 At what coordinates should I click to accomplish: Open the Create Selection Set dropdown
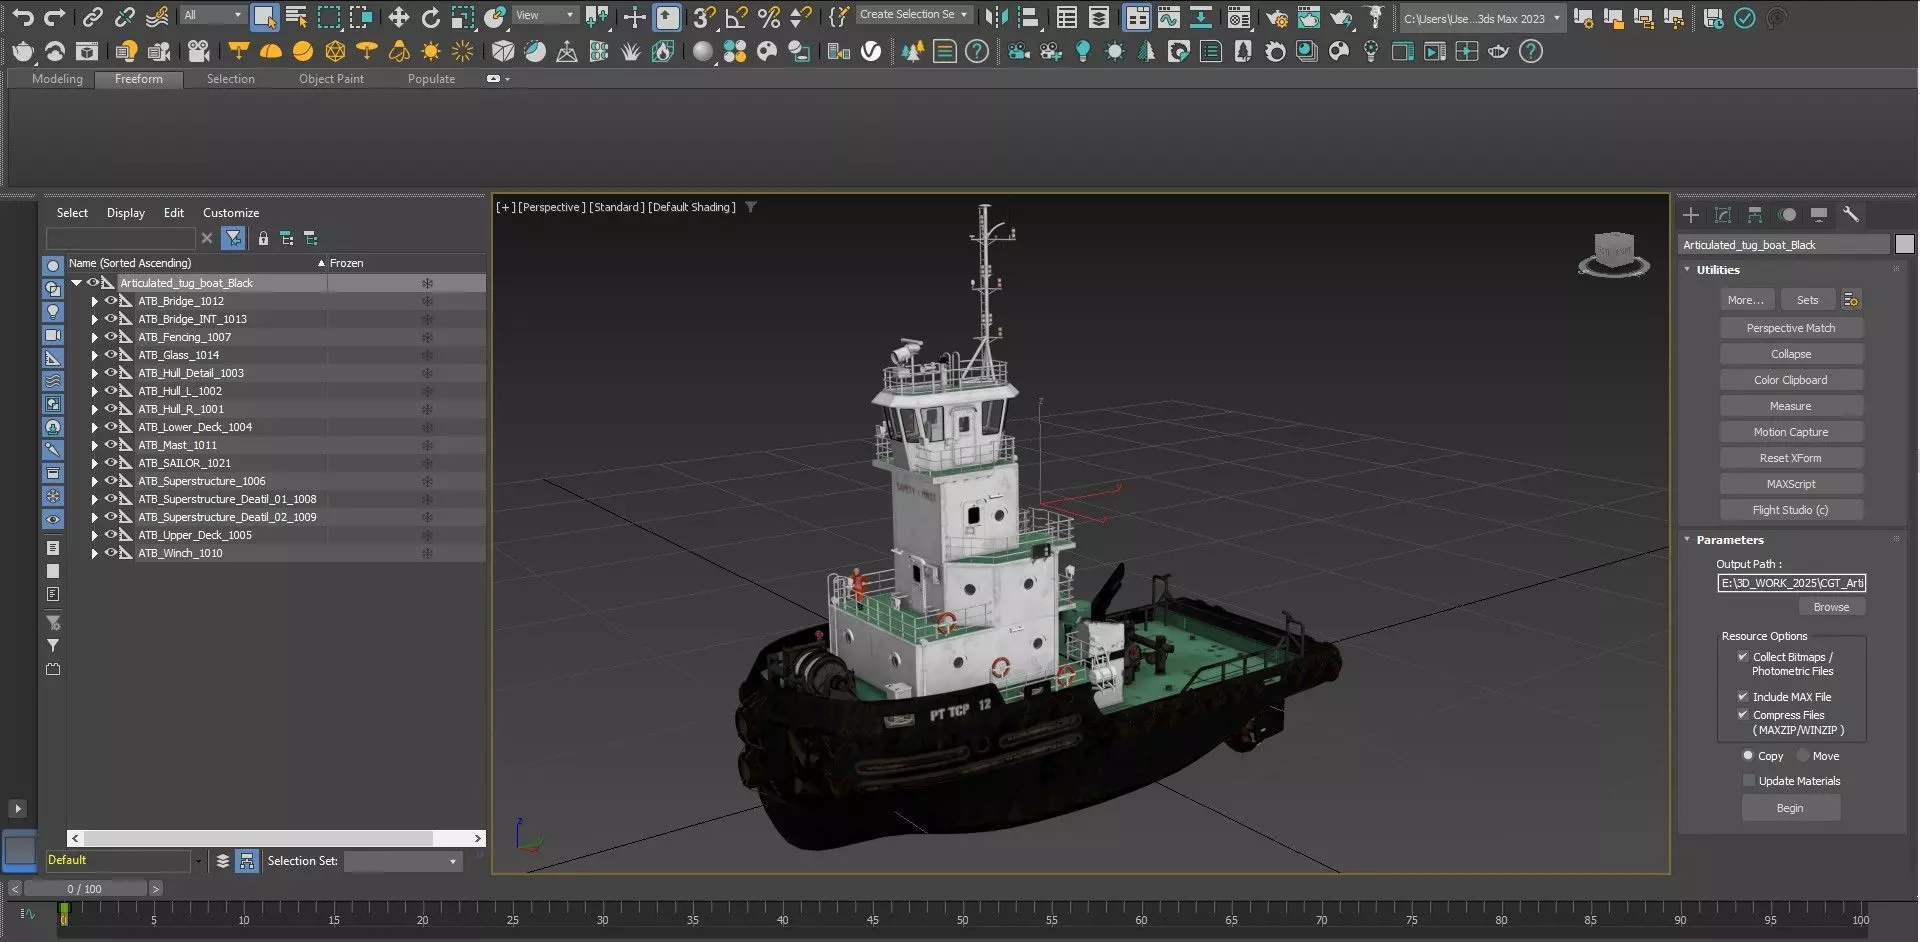click(x=913, y=15)
